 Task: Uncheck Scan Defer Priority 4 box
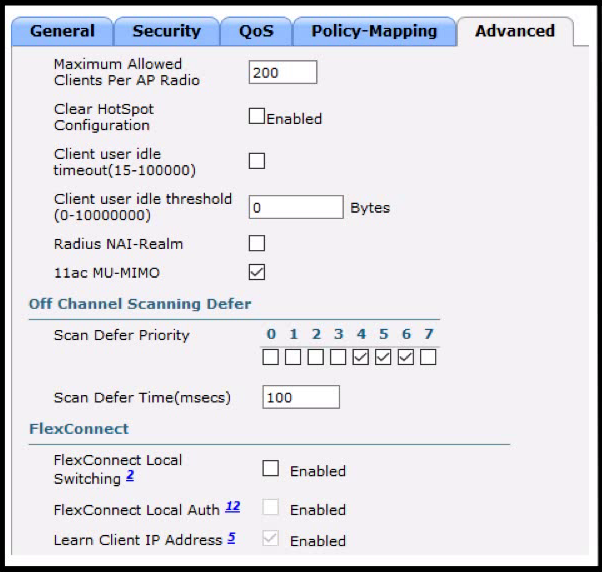pyautogui.click(x=361, y=357)
